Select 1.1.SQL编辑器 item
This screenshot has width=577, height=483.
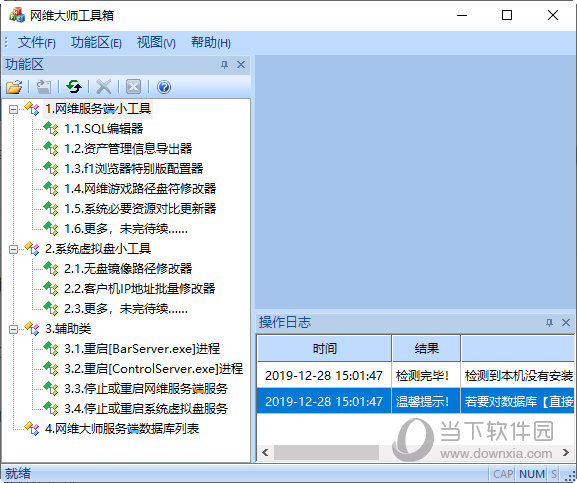point(104,128)
